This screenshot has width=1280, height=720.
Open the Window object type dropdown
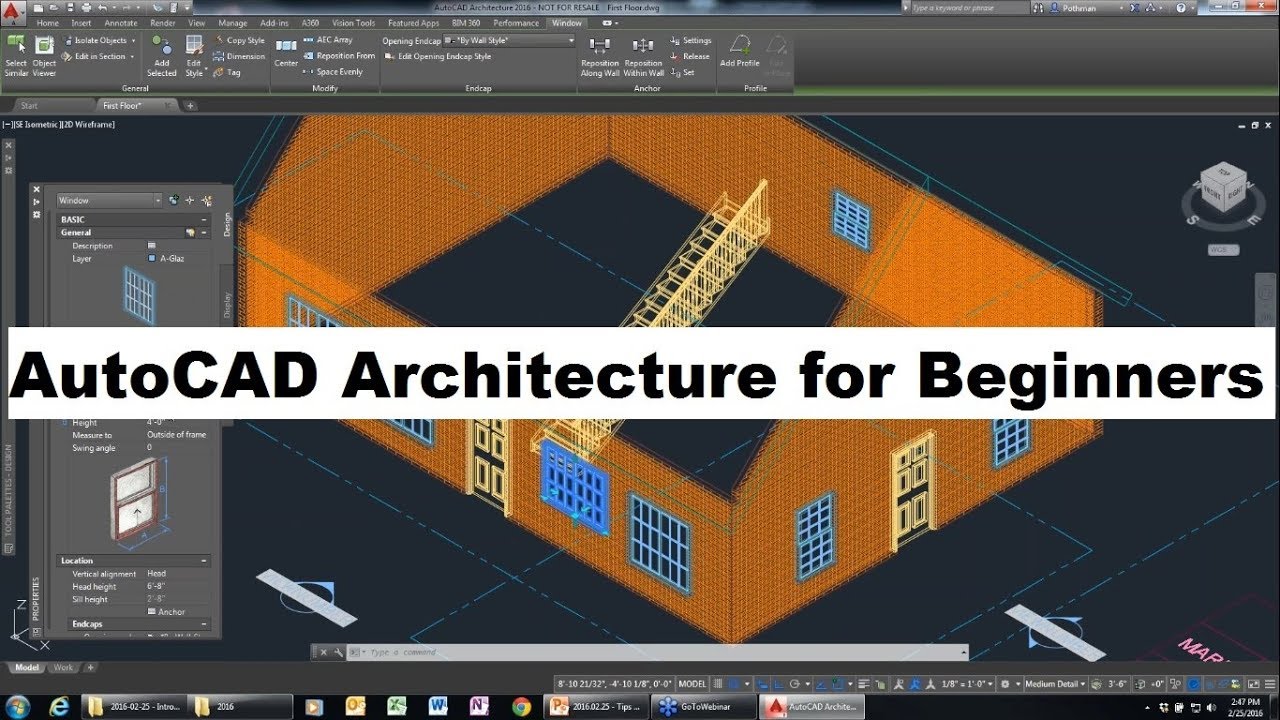click(109, 200)
